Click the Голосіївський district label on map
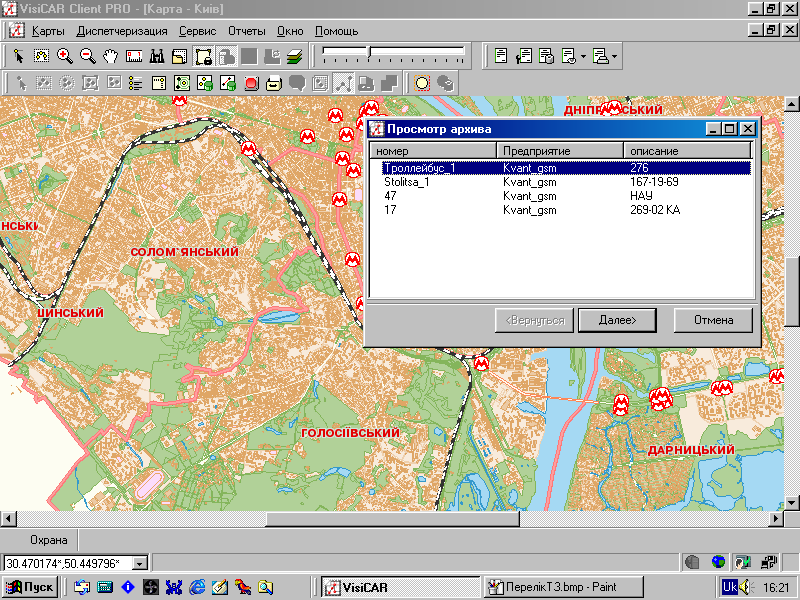Image resolution: width=800 pixels, height=600 pixels. coord(351,433)
